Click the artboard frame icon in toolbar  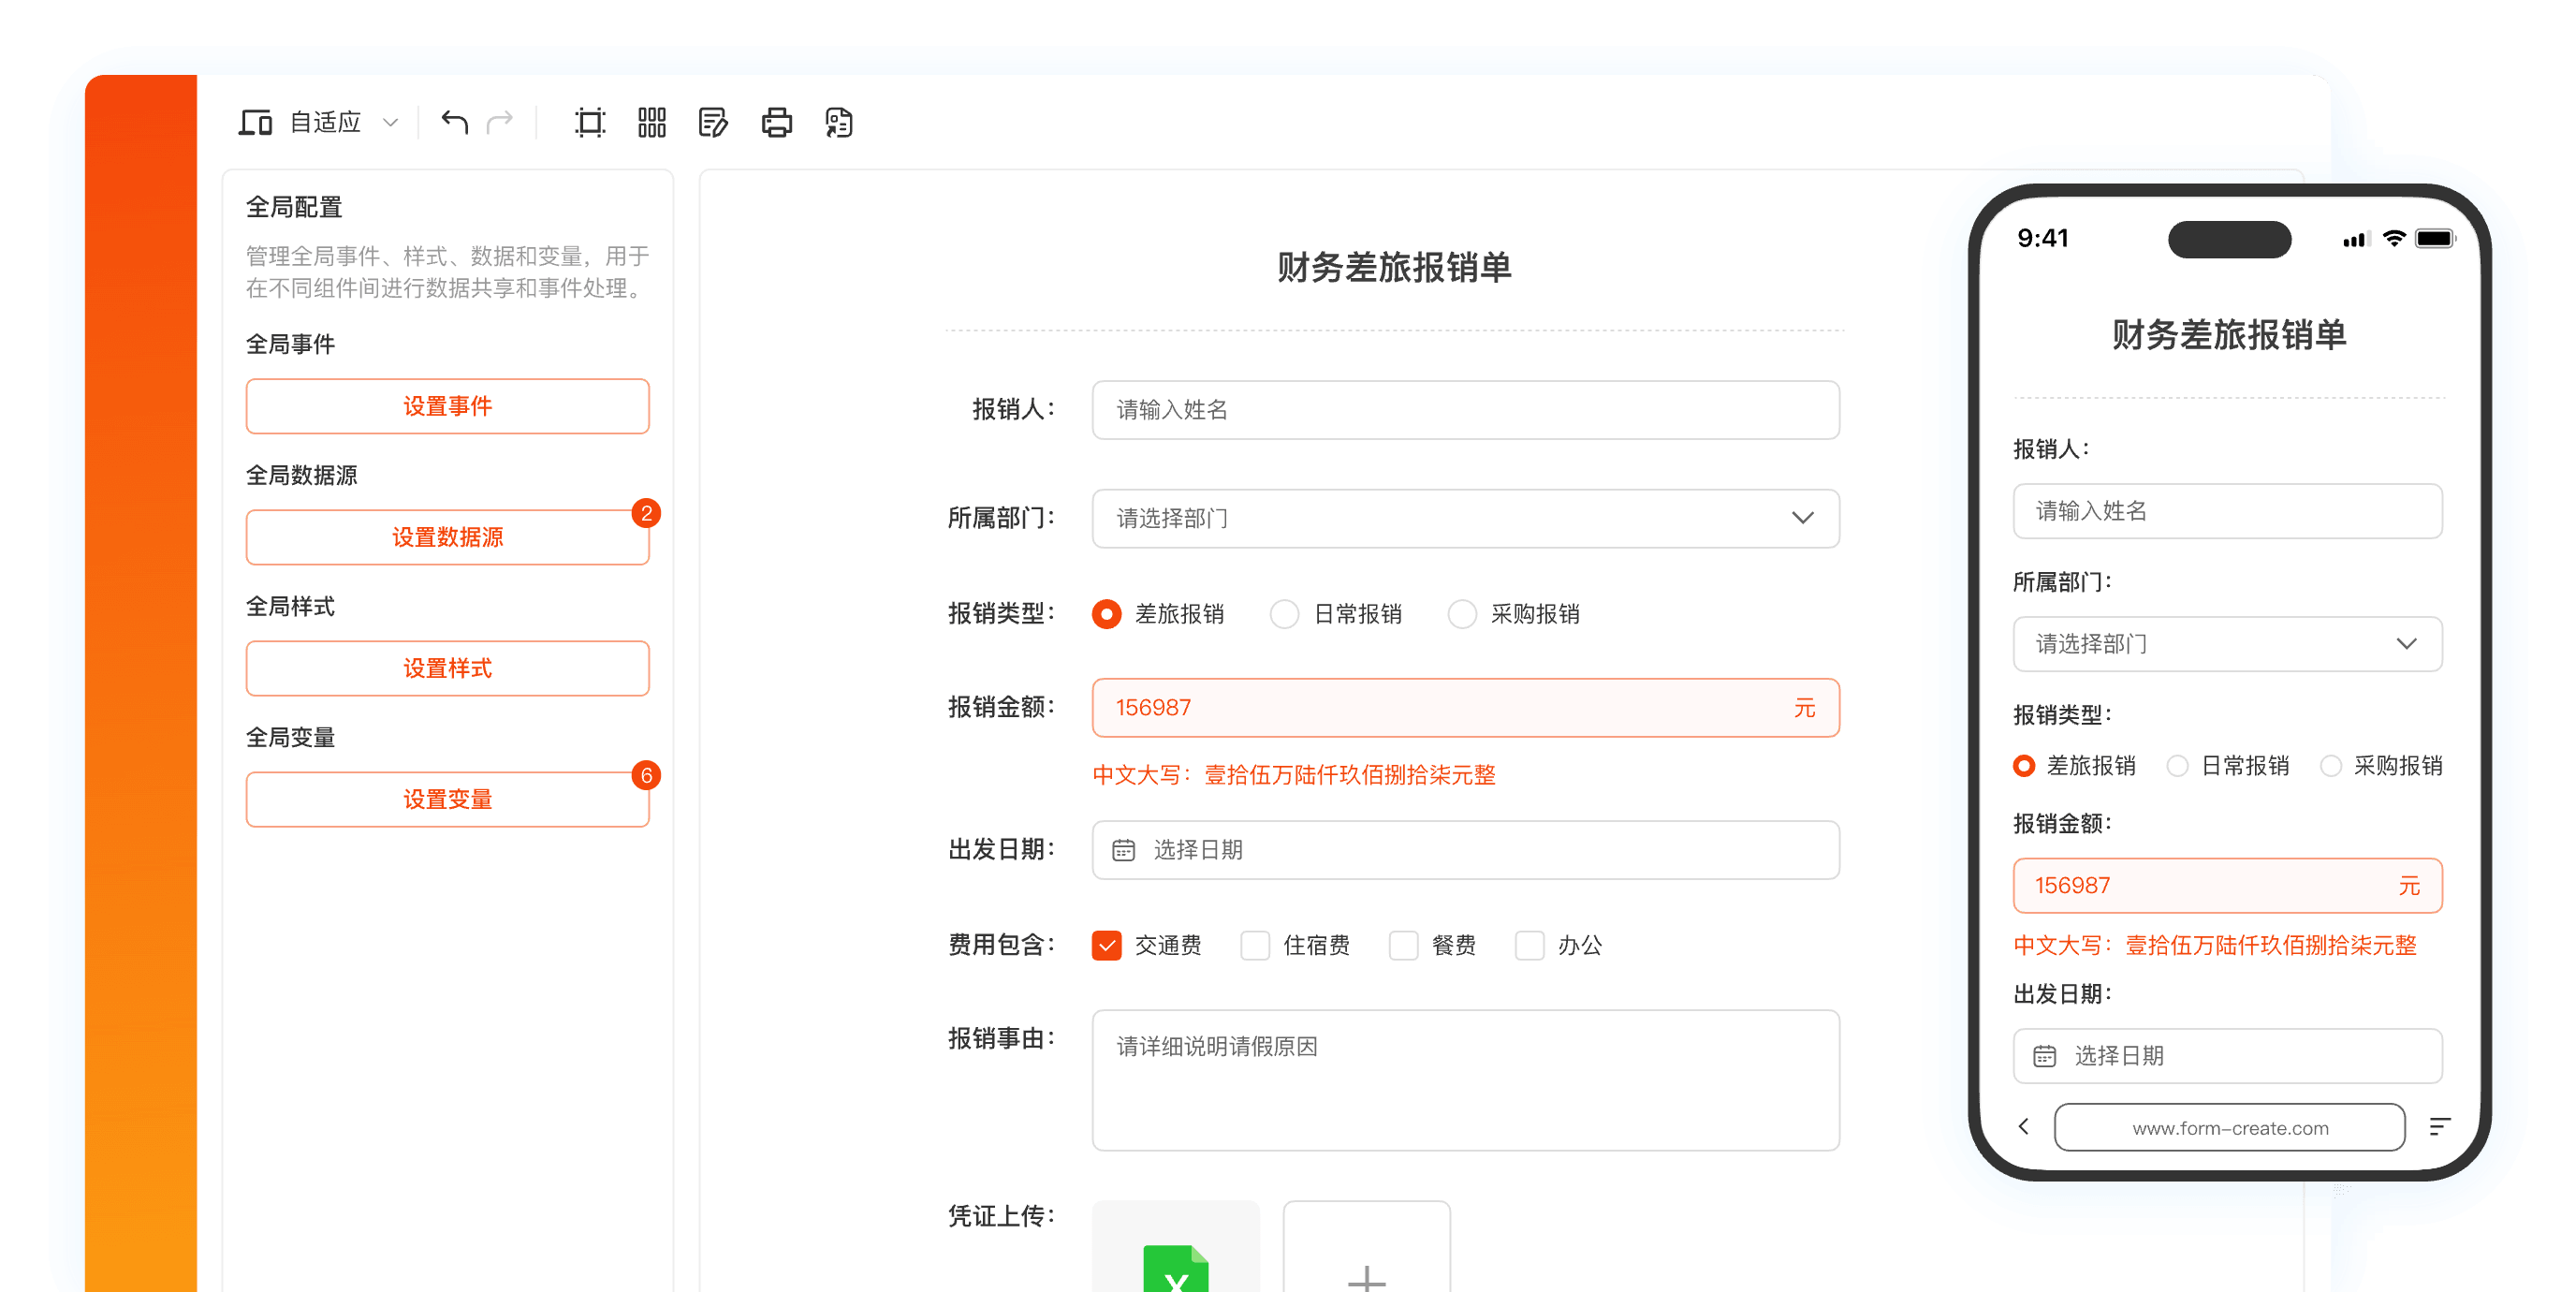(590, 122)
